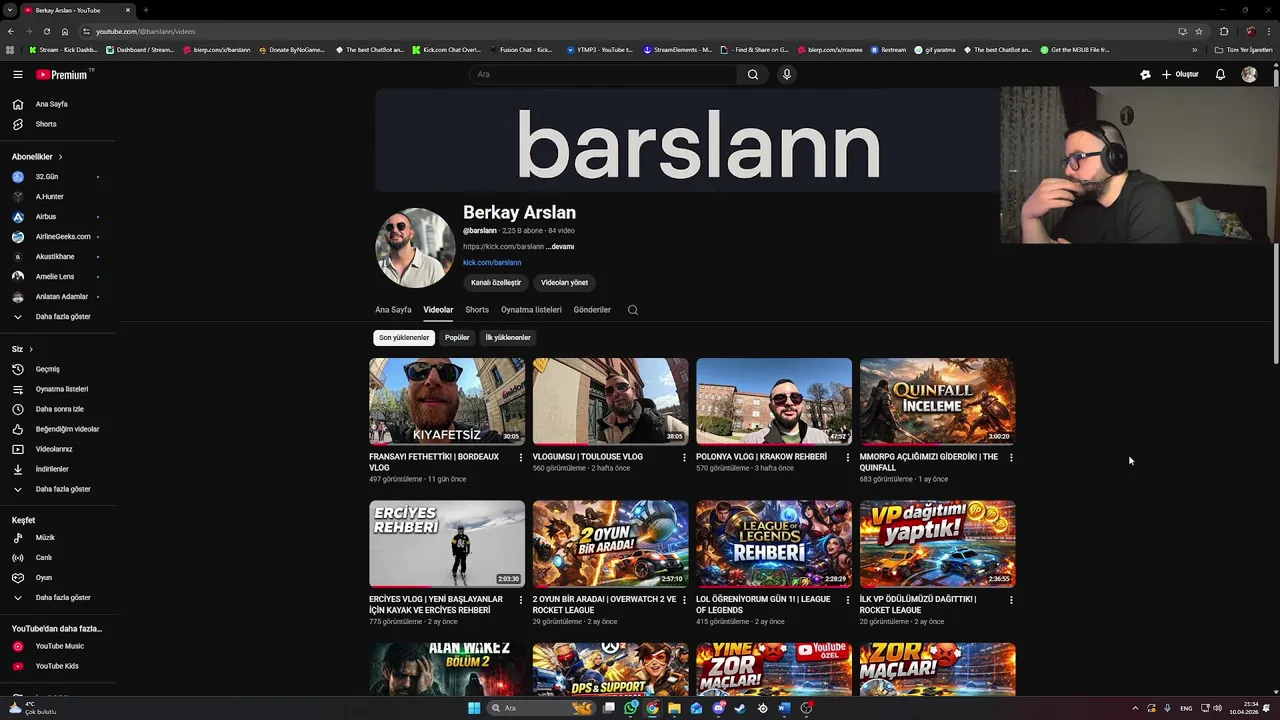The image size is (1280, 720).
Task: Open Windows Start button
Action: tap(474, 708)
